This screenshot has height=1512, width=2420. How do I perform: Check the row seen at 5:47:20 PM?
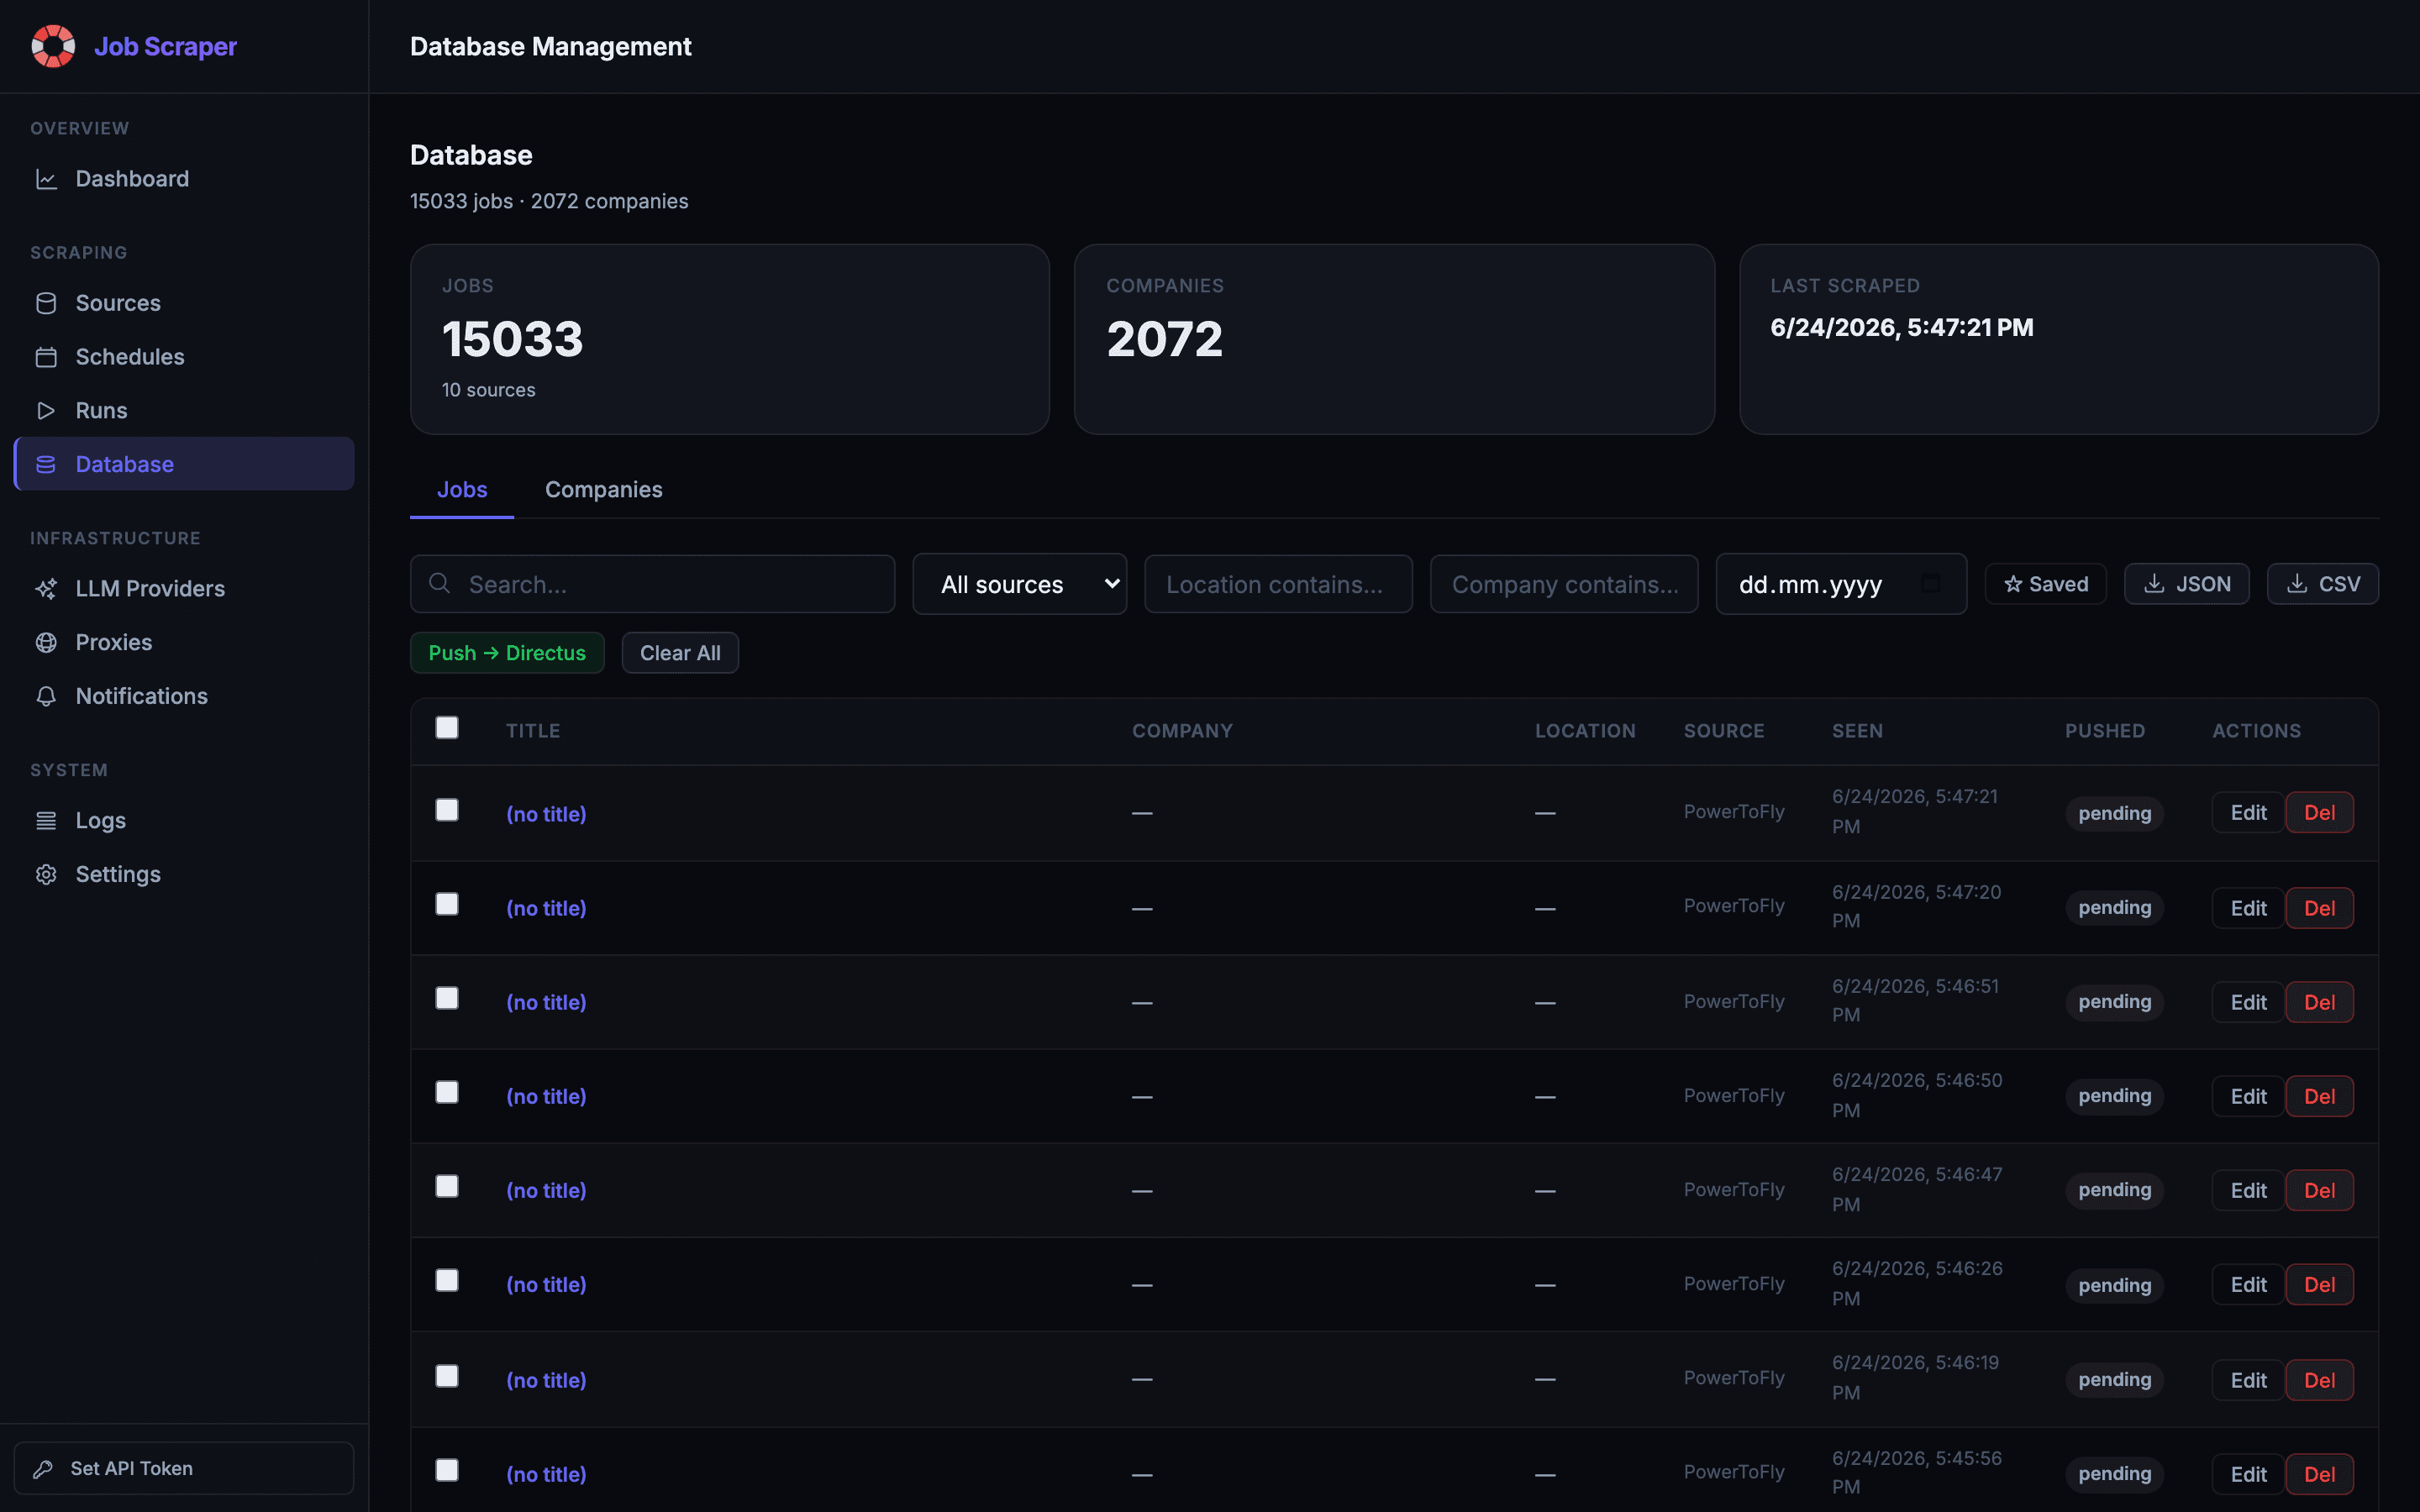point(447,904)
